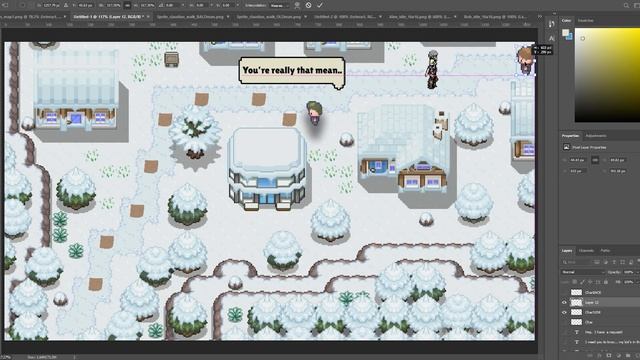The height and width of the screenshot is (360, 640).
Task: Open the Adjustments tab
Action: (x=596, y=136)
